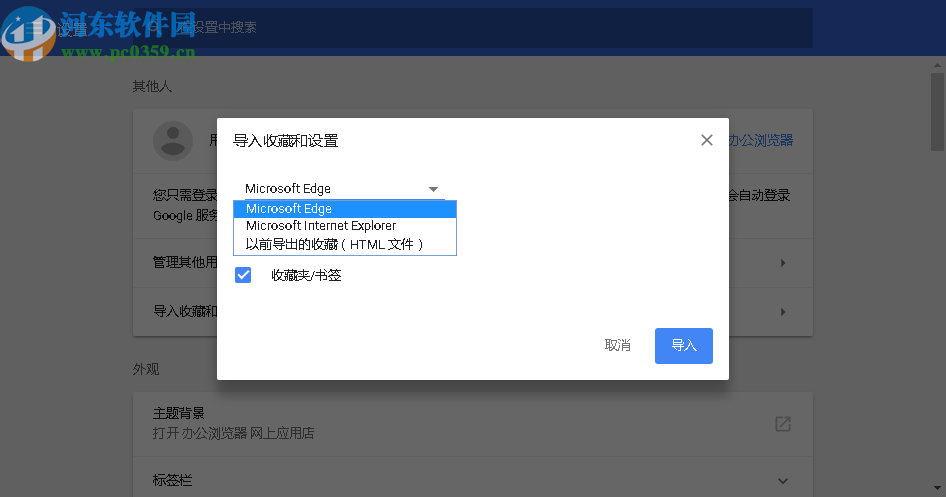Click the 办公浏览器 link
The width and height of the screenshot is (946, 497).
click(760, 141)
